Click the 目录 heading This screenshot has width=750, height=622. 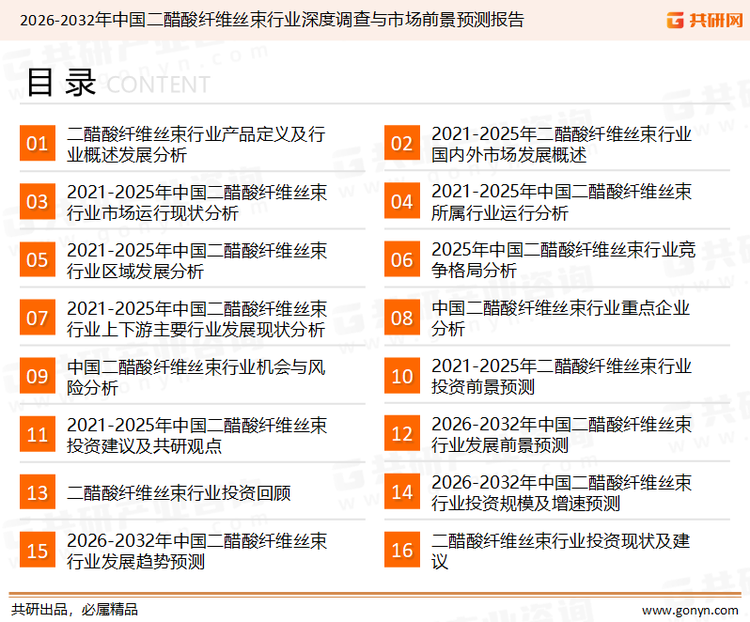pyautogui.click(x=61, y=82)
